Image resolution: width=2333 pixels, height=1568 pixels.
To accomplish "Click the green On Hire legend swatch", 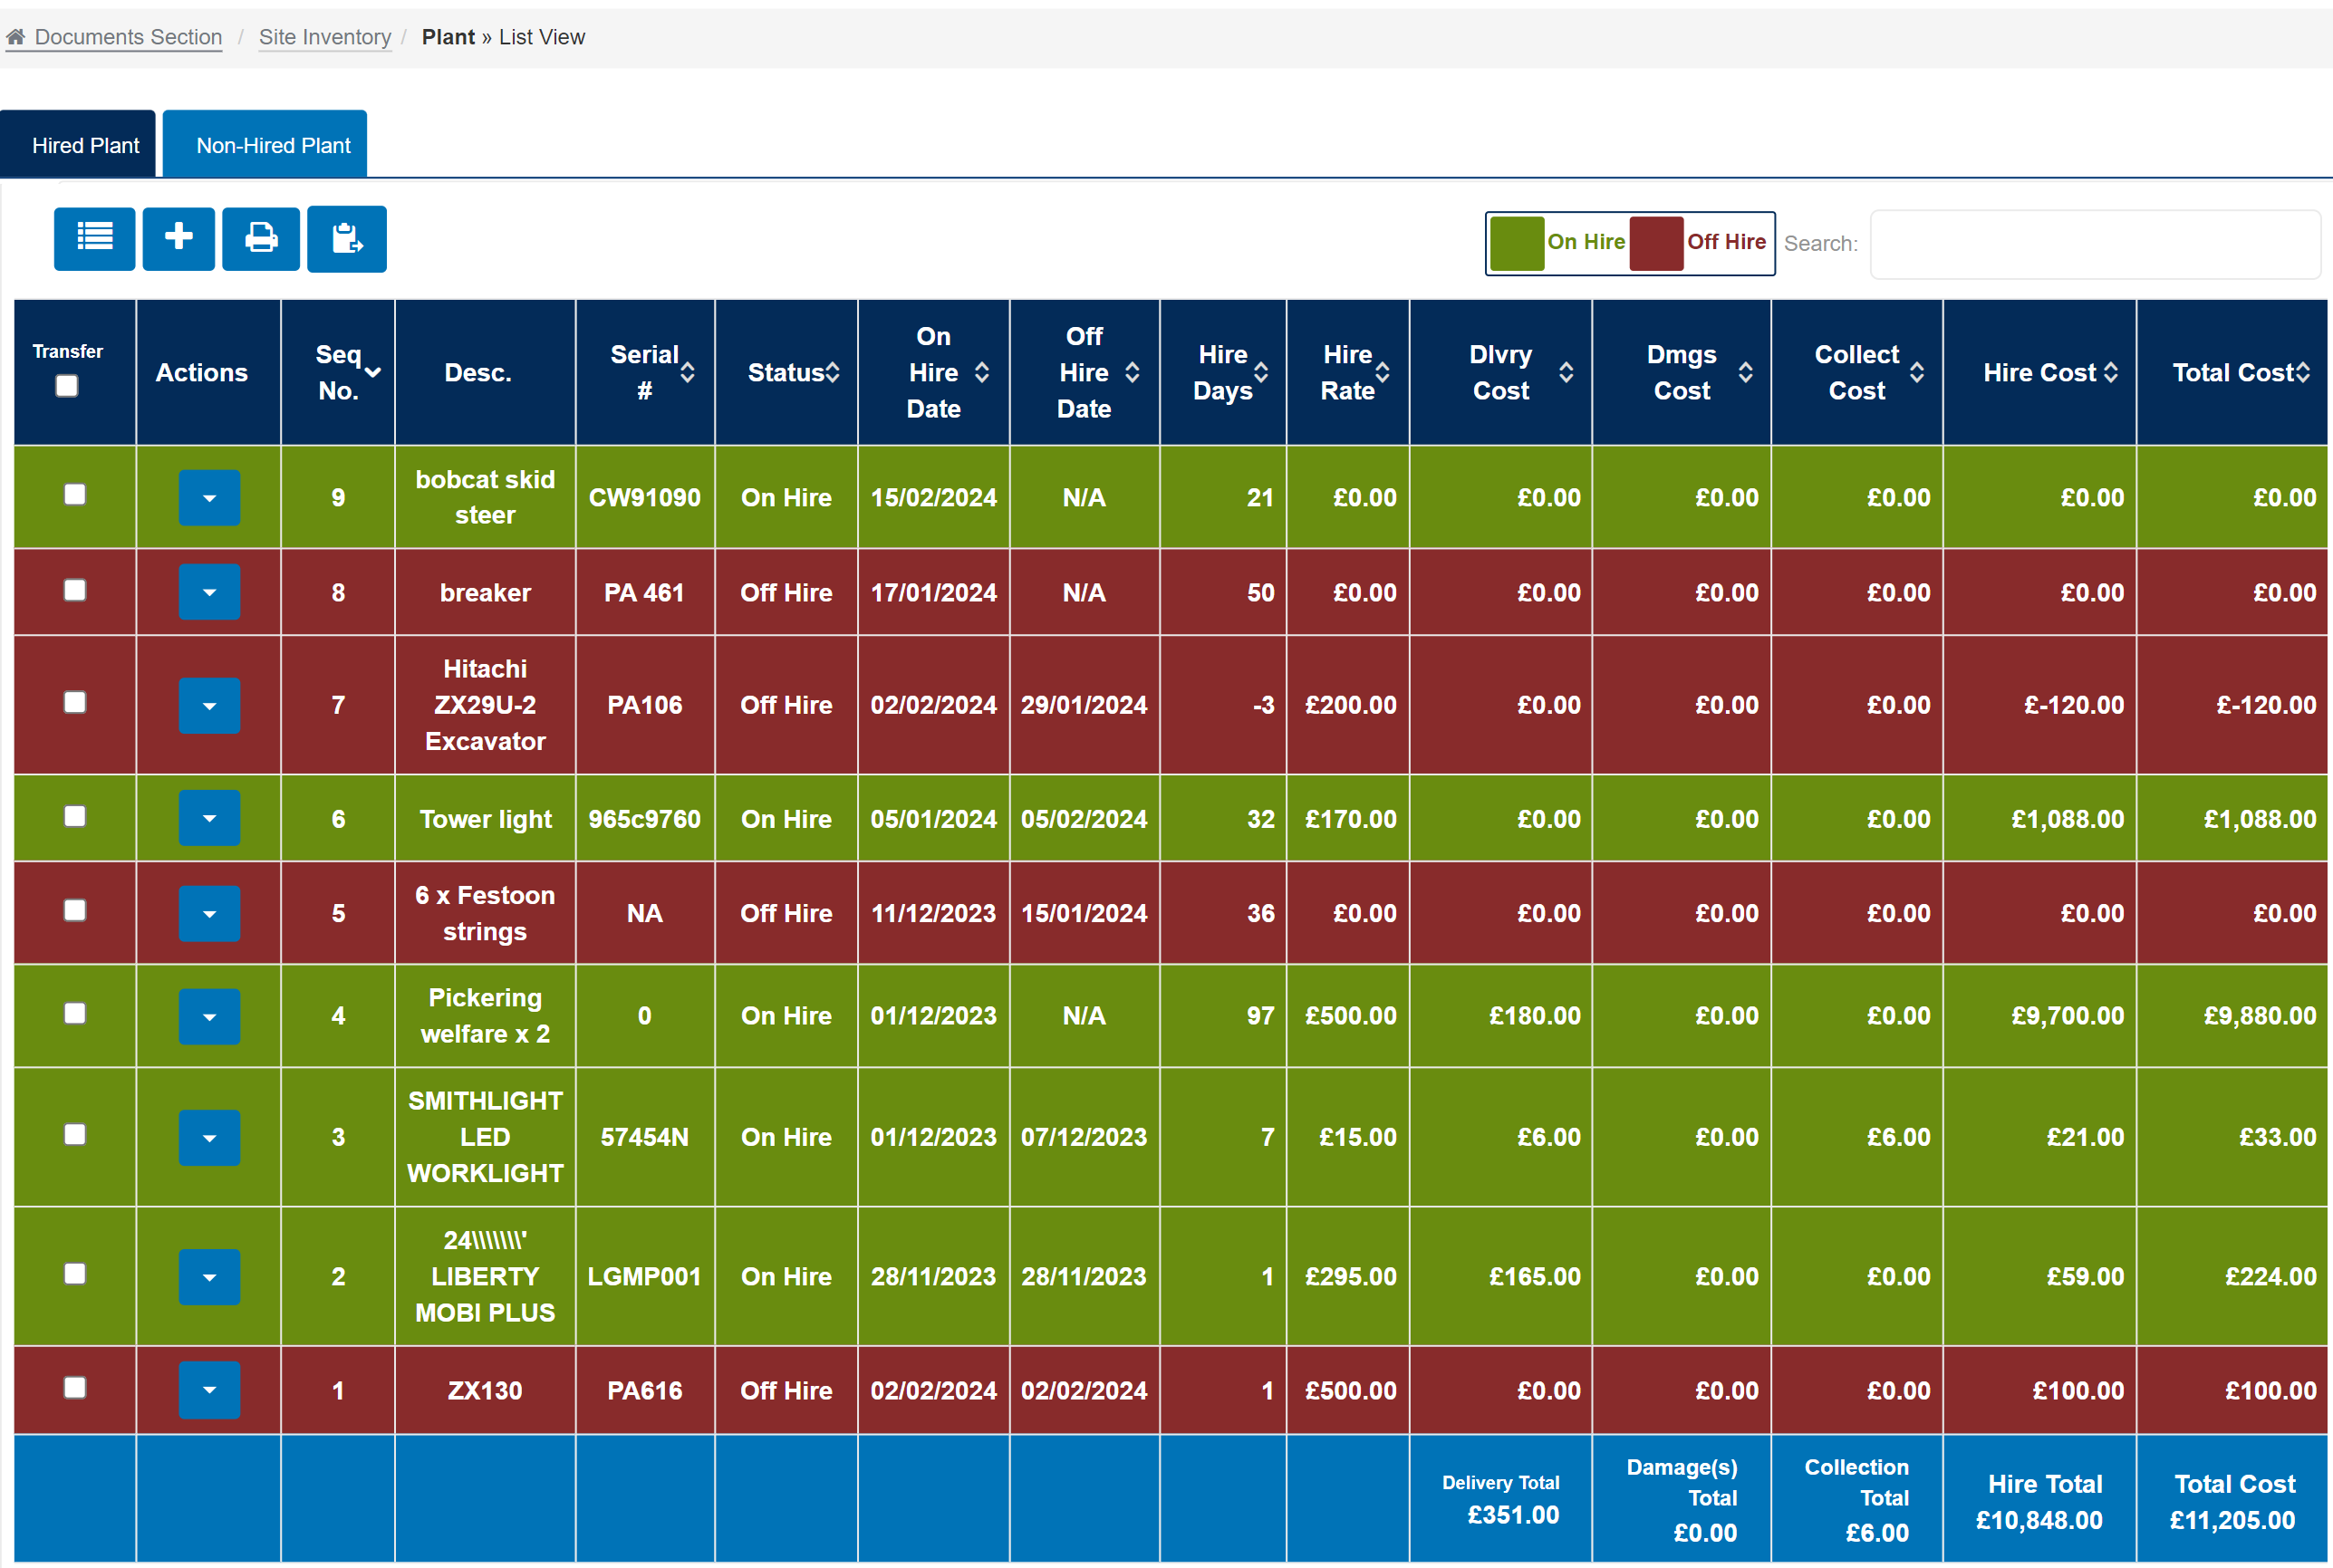I will (1516, 243).
